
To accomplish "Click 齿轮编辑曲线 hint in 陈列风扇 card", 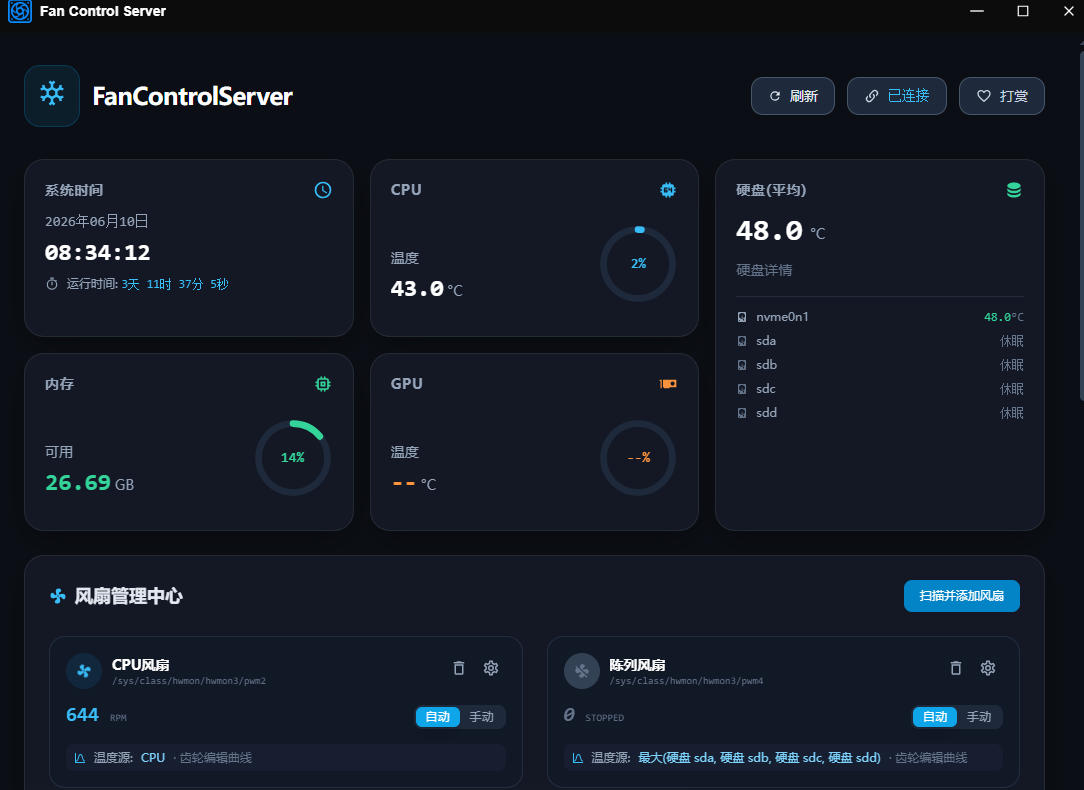I will click(931, 758).
